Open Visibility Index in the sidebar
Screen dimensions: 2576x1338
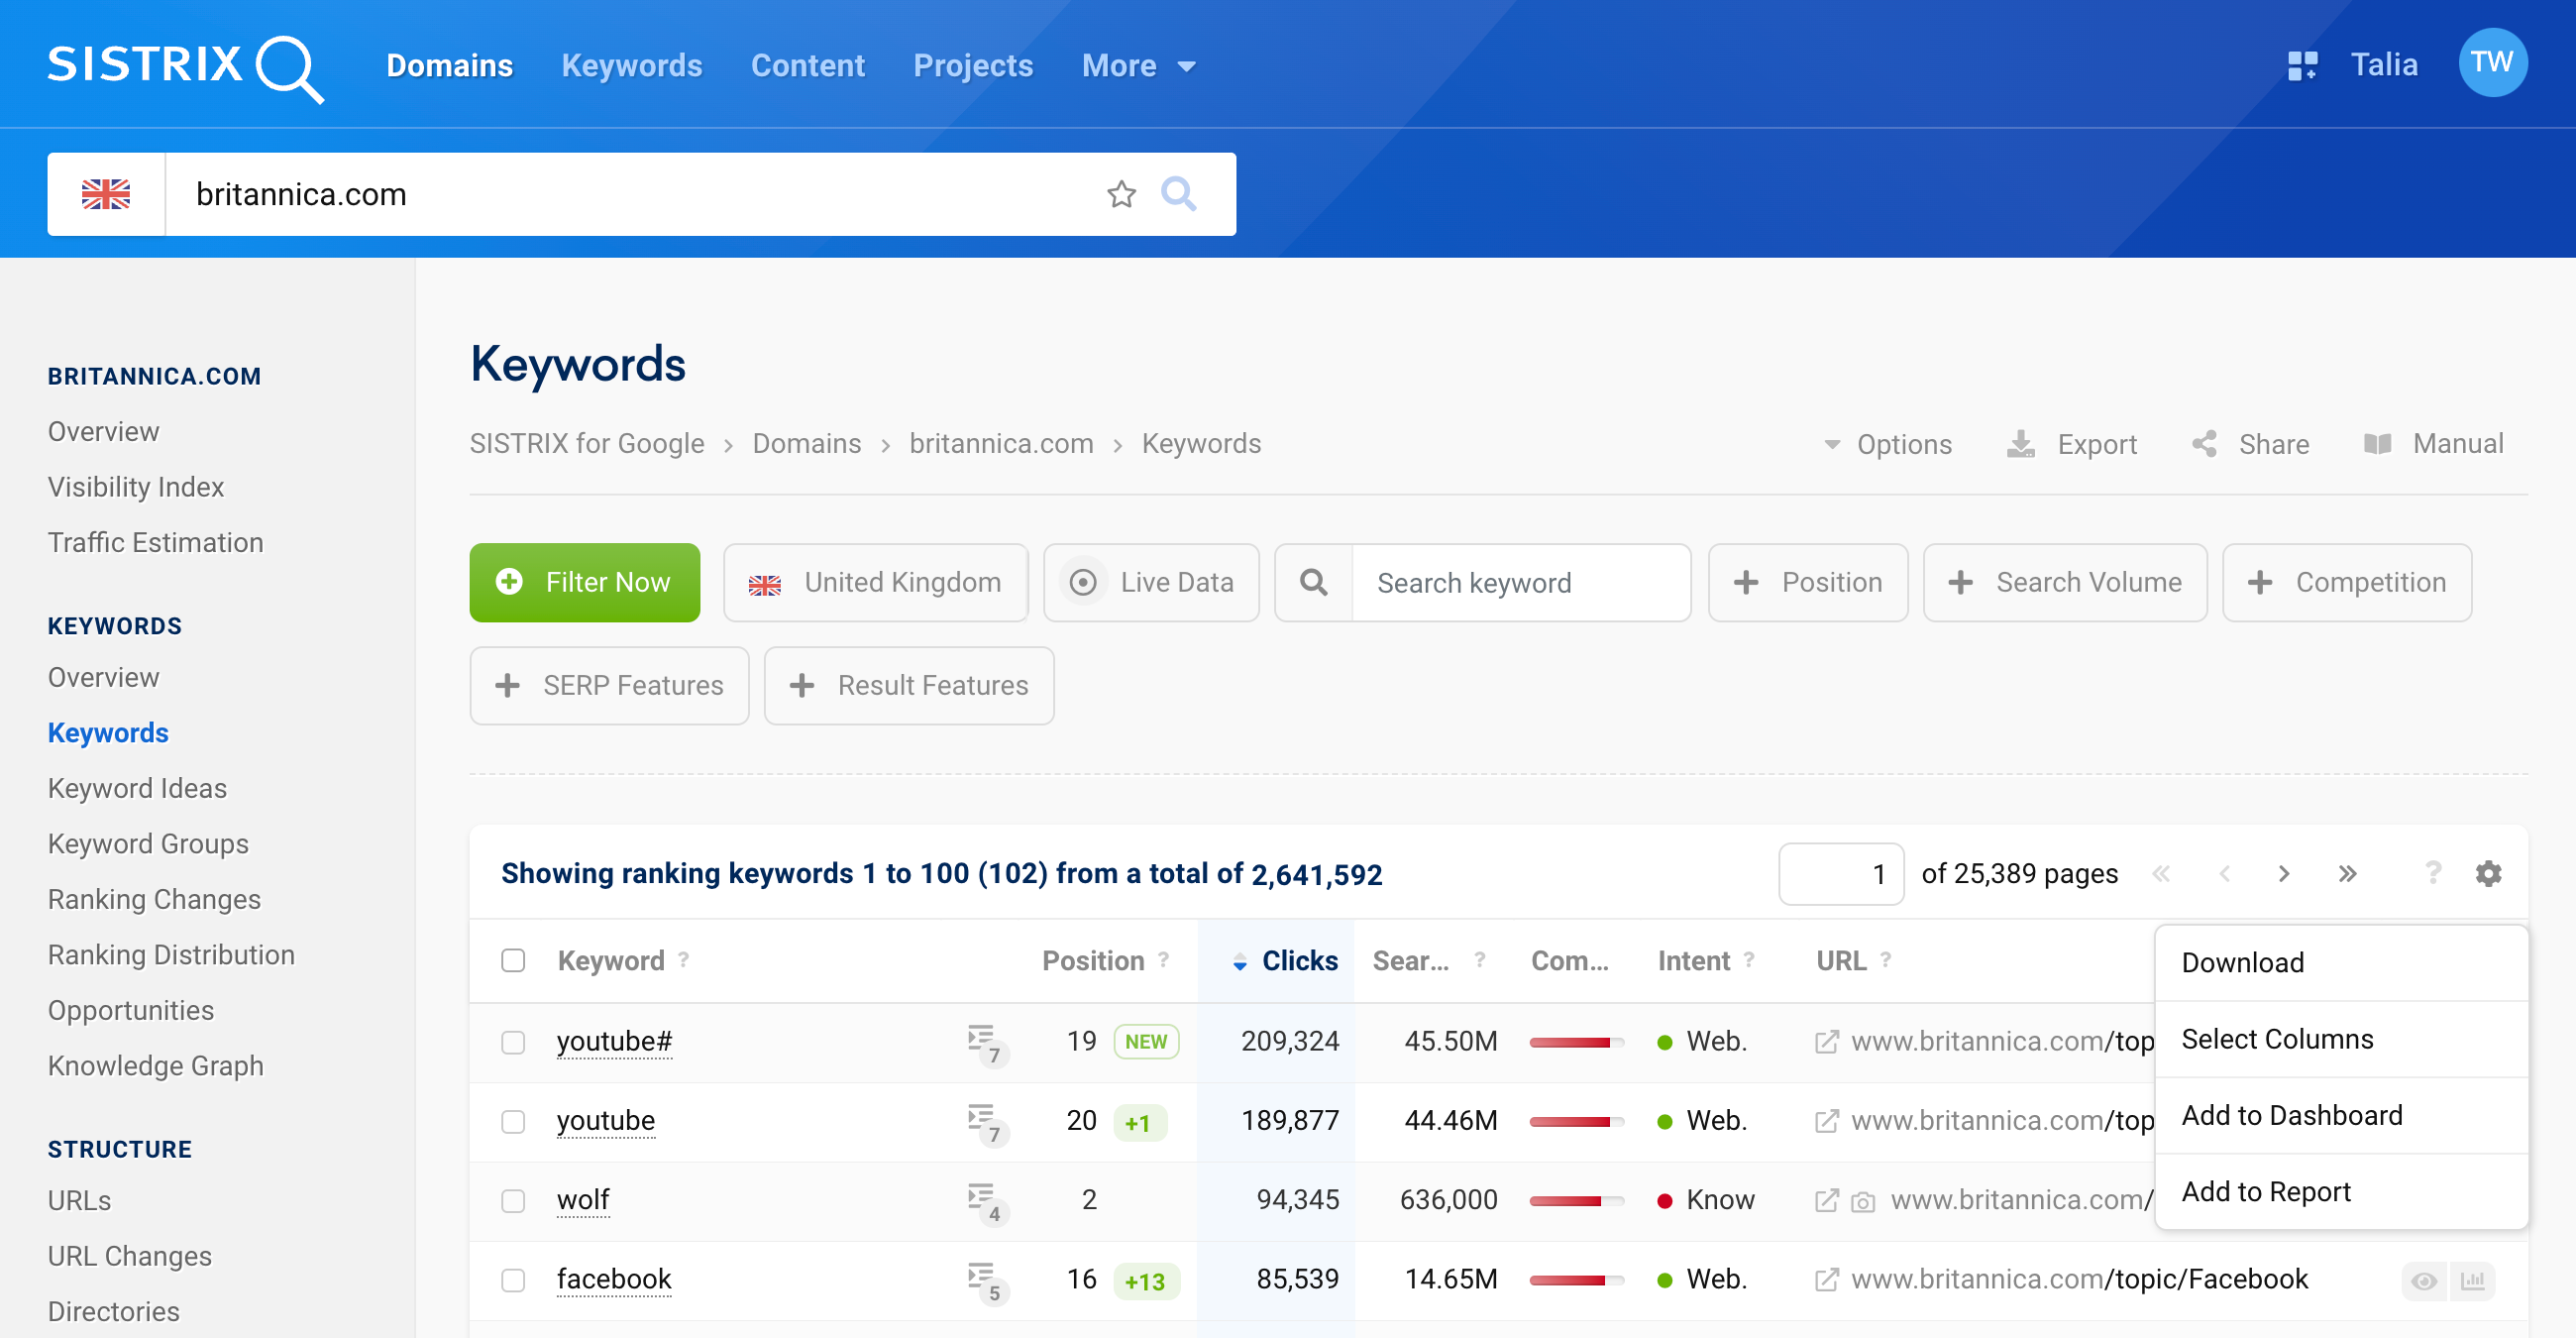136,487
